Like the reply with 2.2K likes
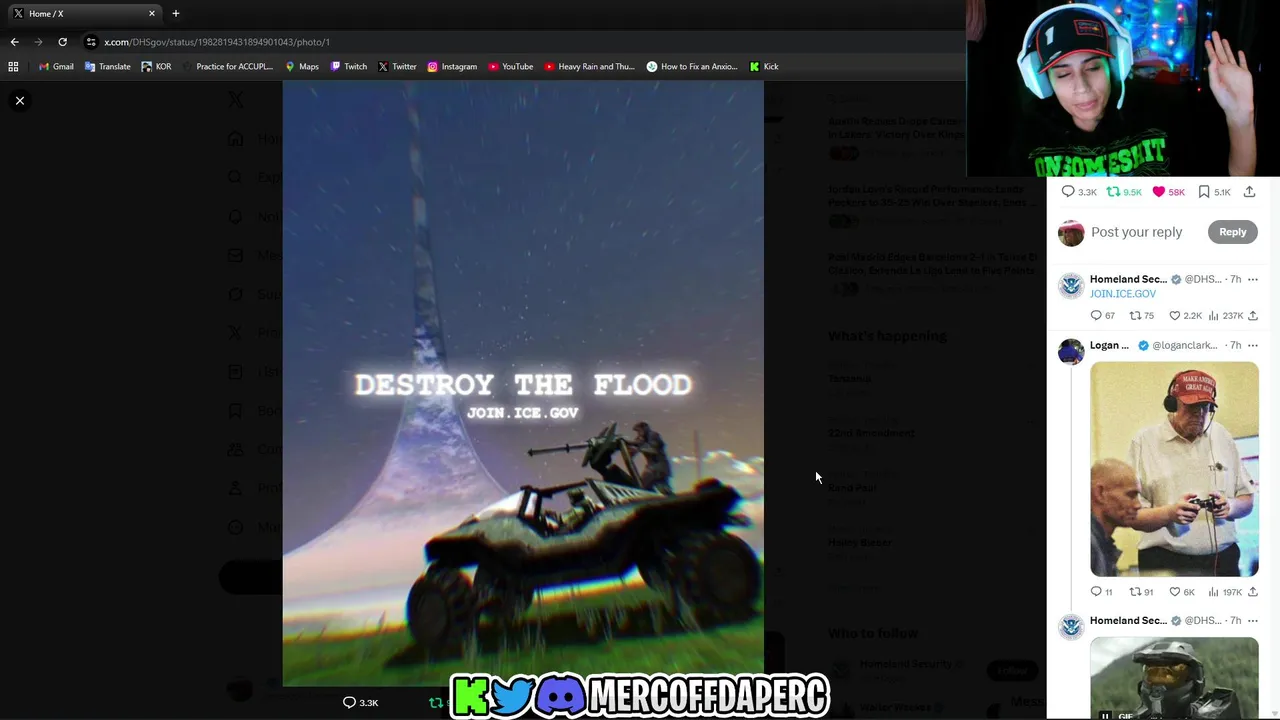Screen dimensions: 1280x720 (x=1186, y=315)
